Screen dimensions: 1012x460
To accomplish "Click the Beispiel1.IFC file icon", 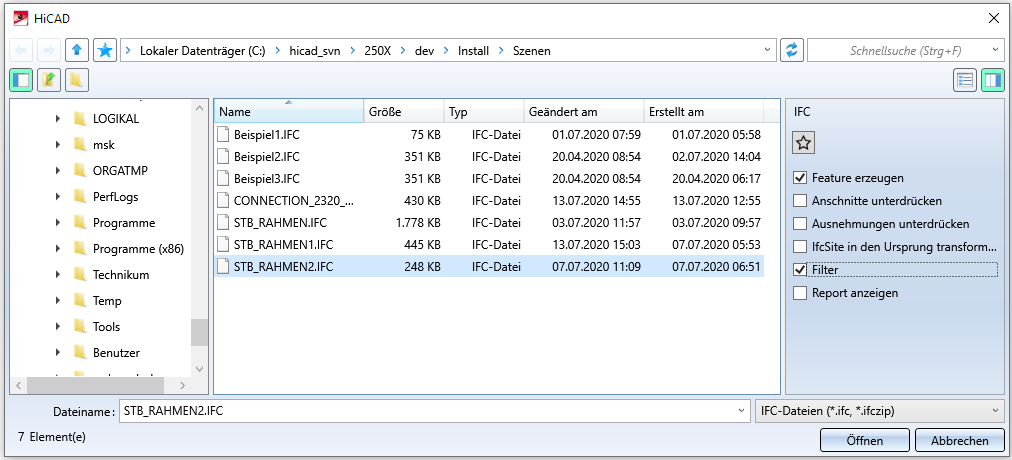I will pos(223,135).
